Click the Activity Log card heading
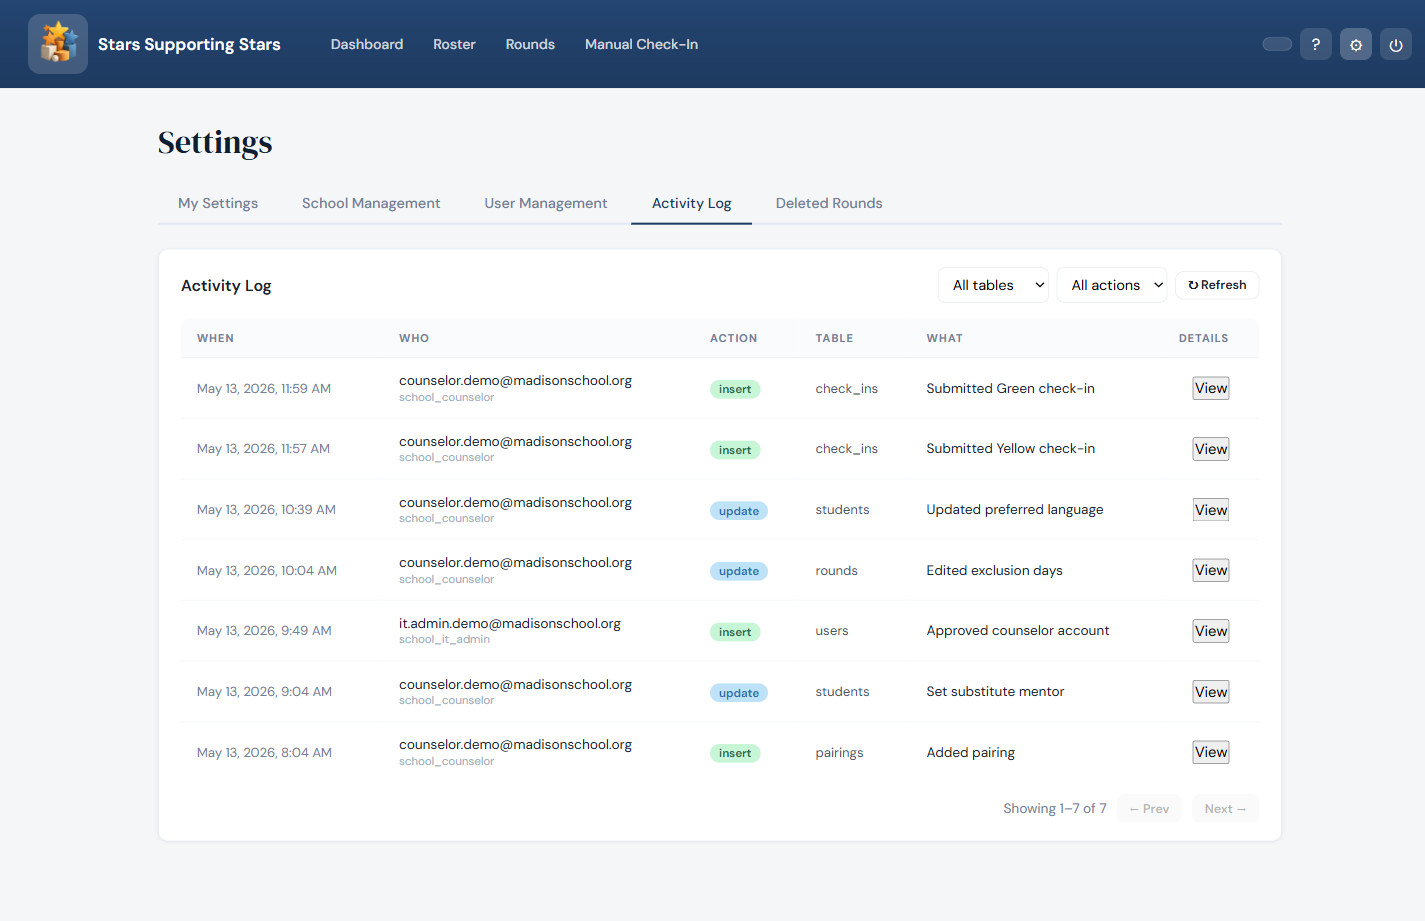 point(226,285)
